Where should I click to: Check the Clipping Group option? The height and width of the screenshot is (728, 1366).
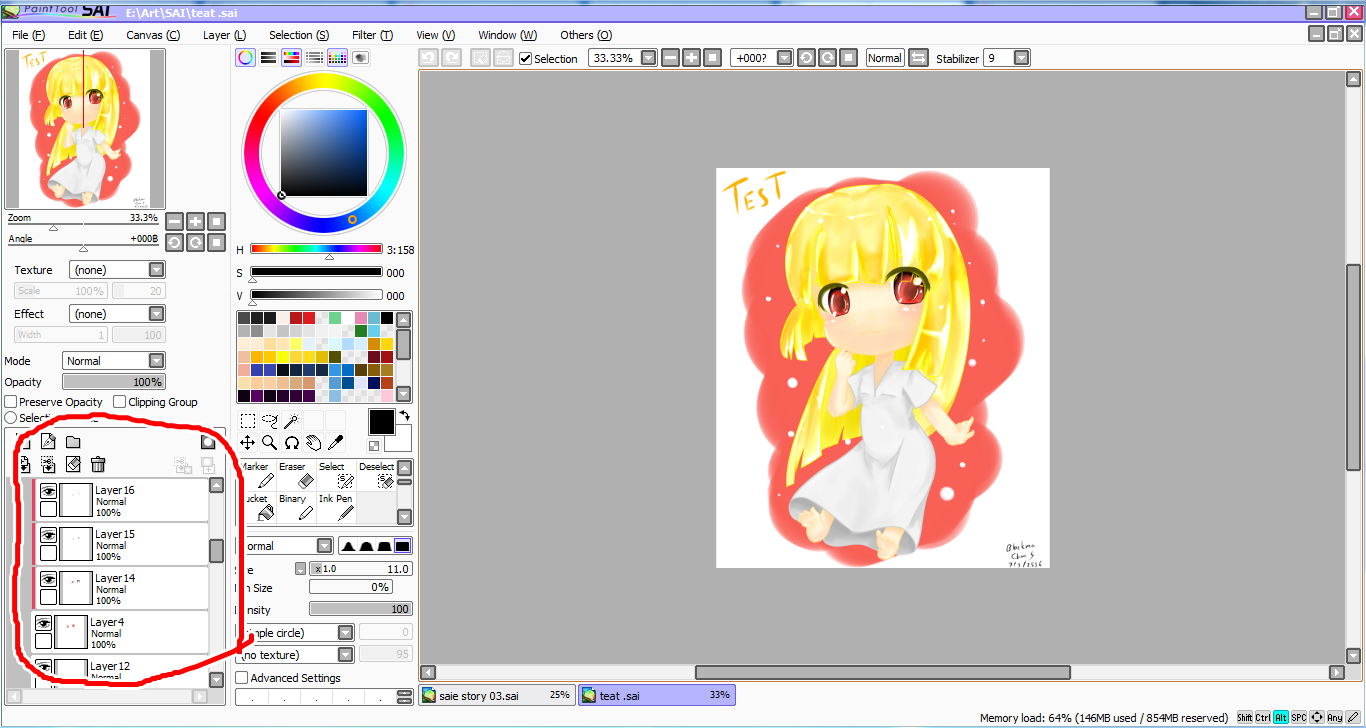tap(120, 402)
